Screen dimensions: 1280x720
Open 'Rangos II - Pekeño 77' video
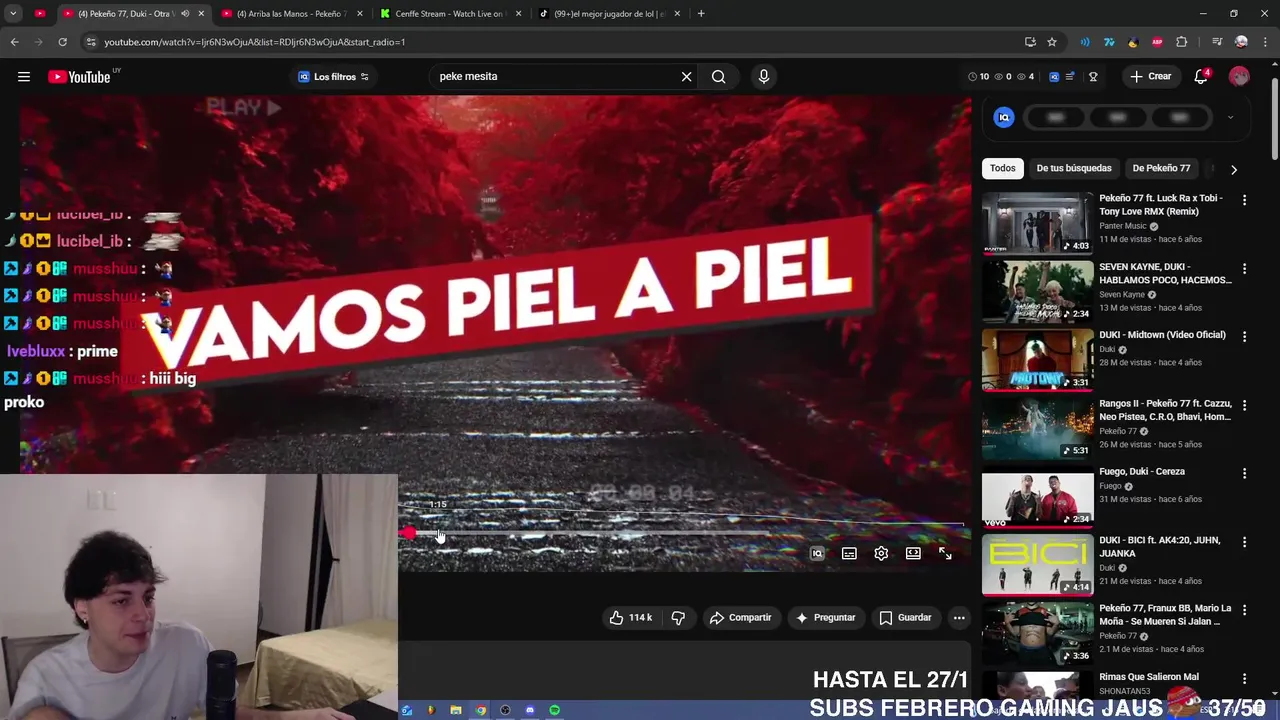coord(1165,410)
